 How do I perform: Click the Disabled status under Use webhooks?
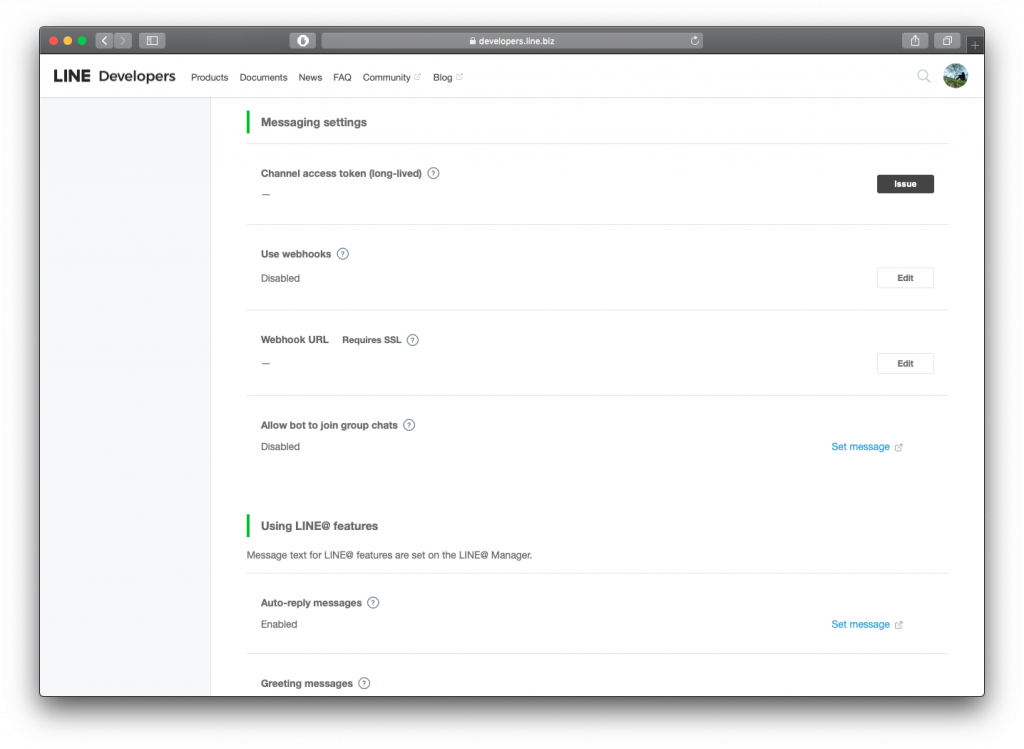[x=280, y=278]
